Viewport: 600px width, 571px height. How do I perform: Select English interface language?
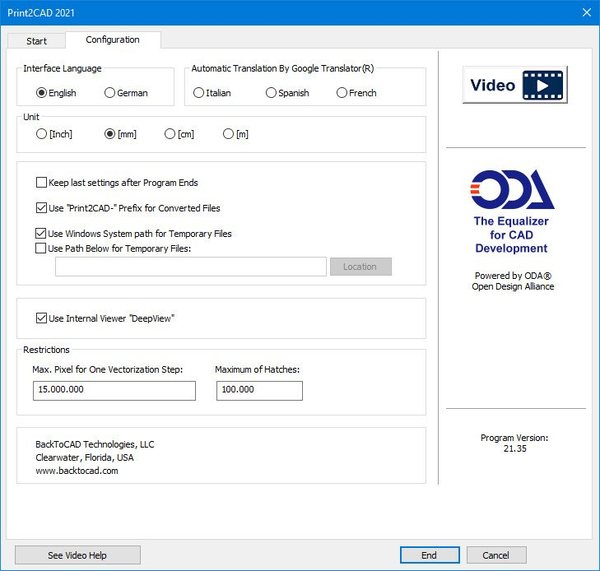click(x=41, y=93)
